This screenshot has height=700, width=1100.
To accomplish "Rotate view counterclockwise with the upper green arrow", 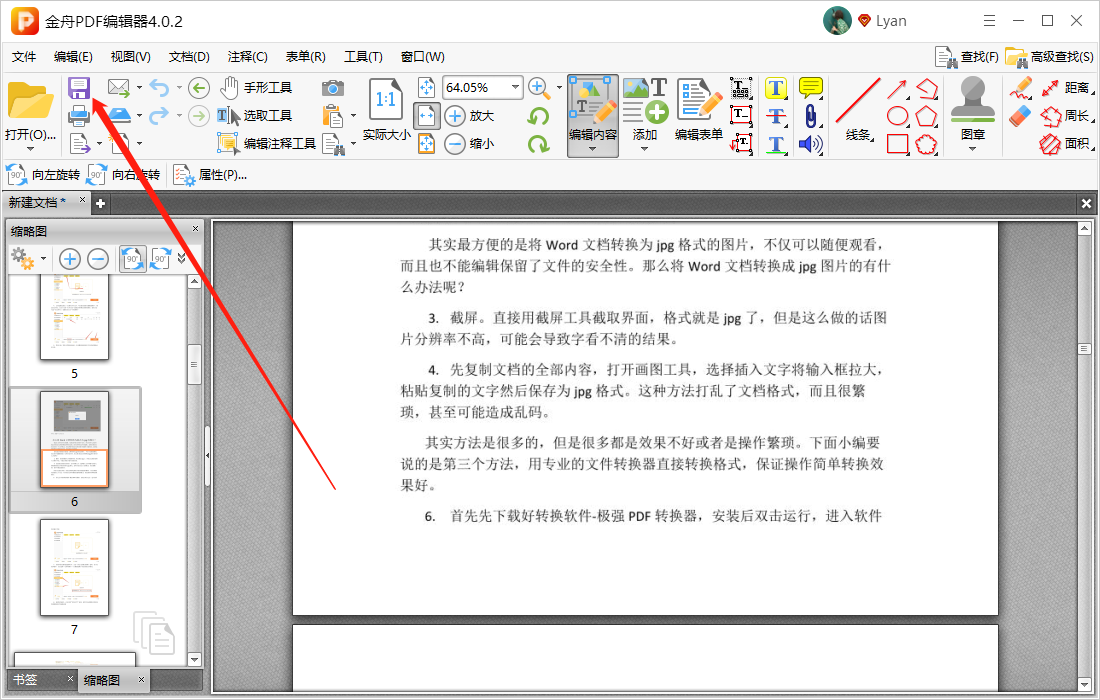I will [539, 116].
